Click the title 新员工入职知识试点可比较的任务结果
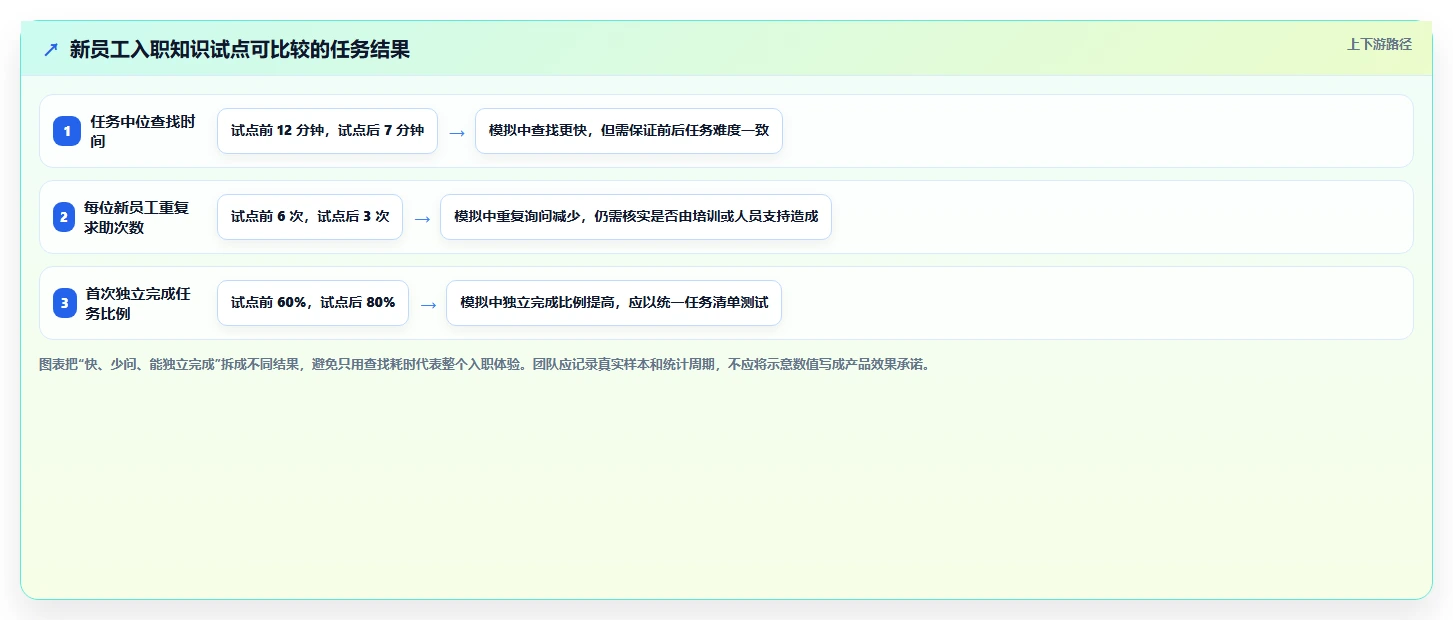The height and width of the screenshot is (620, 1453). (240, 49)
